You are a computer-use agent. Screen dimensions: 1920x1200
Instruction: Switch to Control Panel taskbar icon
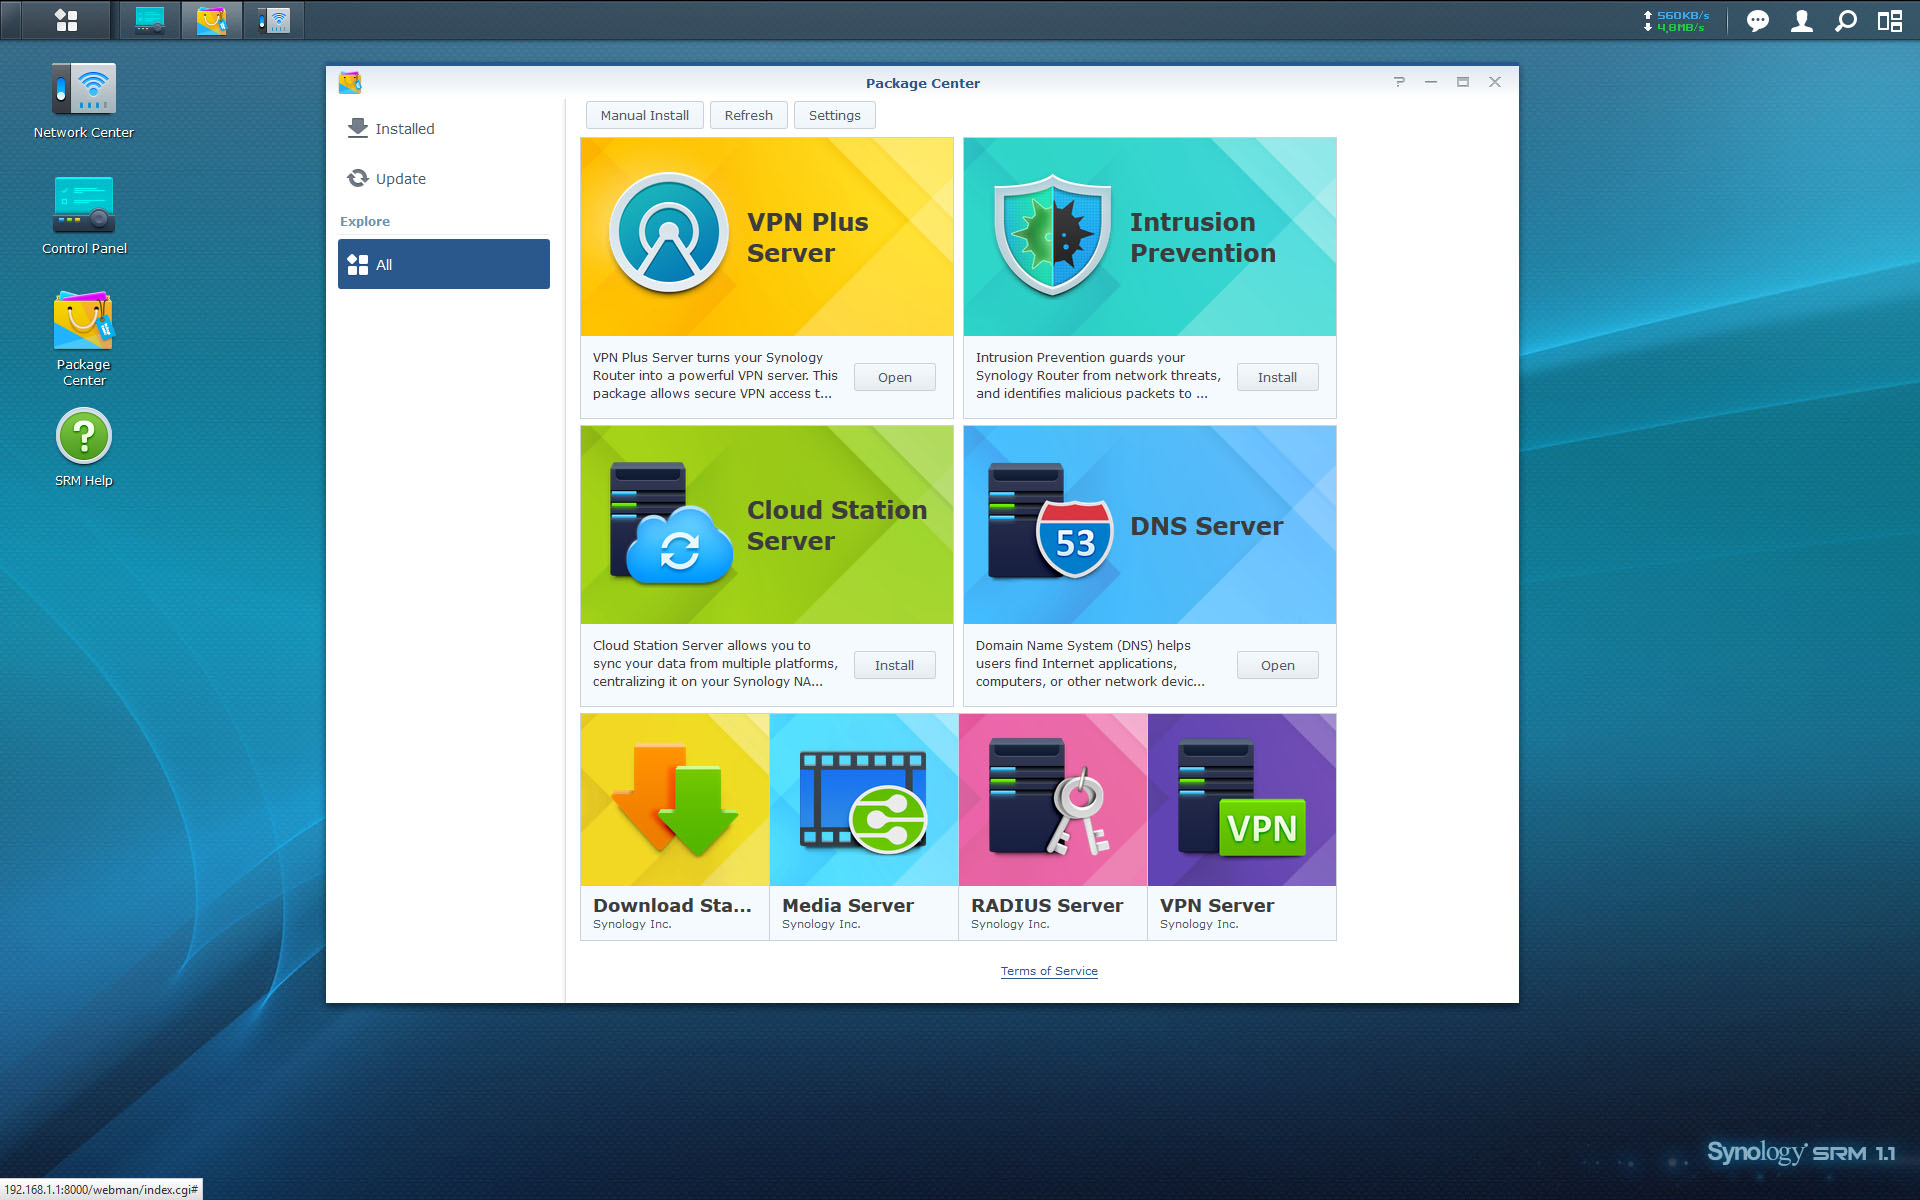pyautogui.click(x=150, y=20)
